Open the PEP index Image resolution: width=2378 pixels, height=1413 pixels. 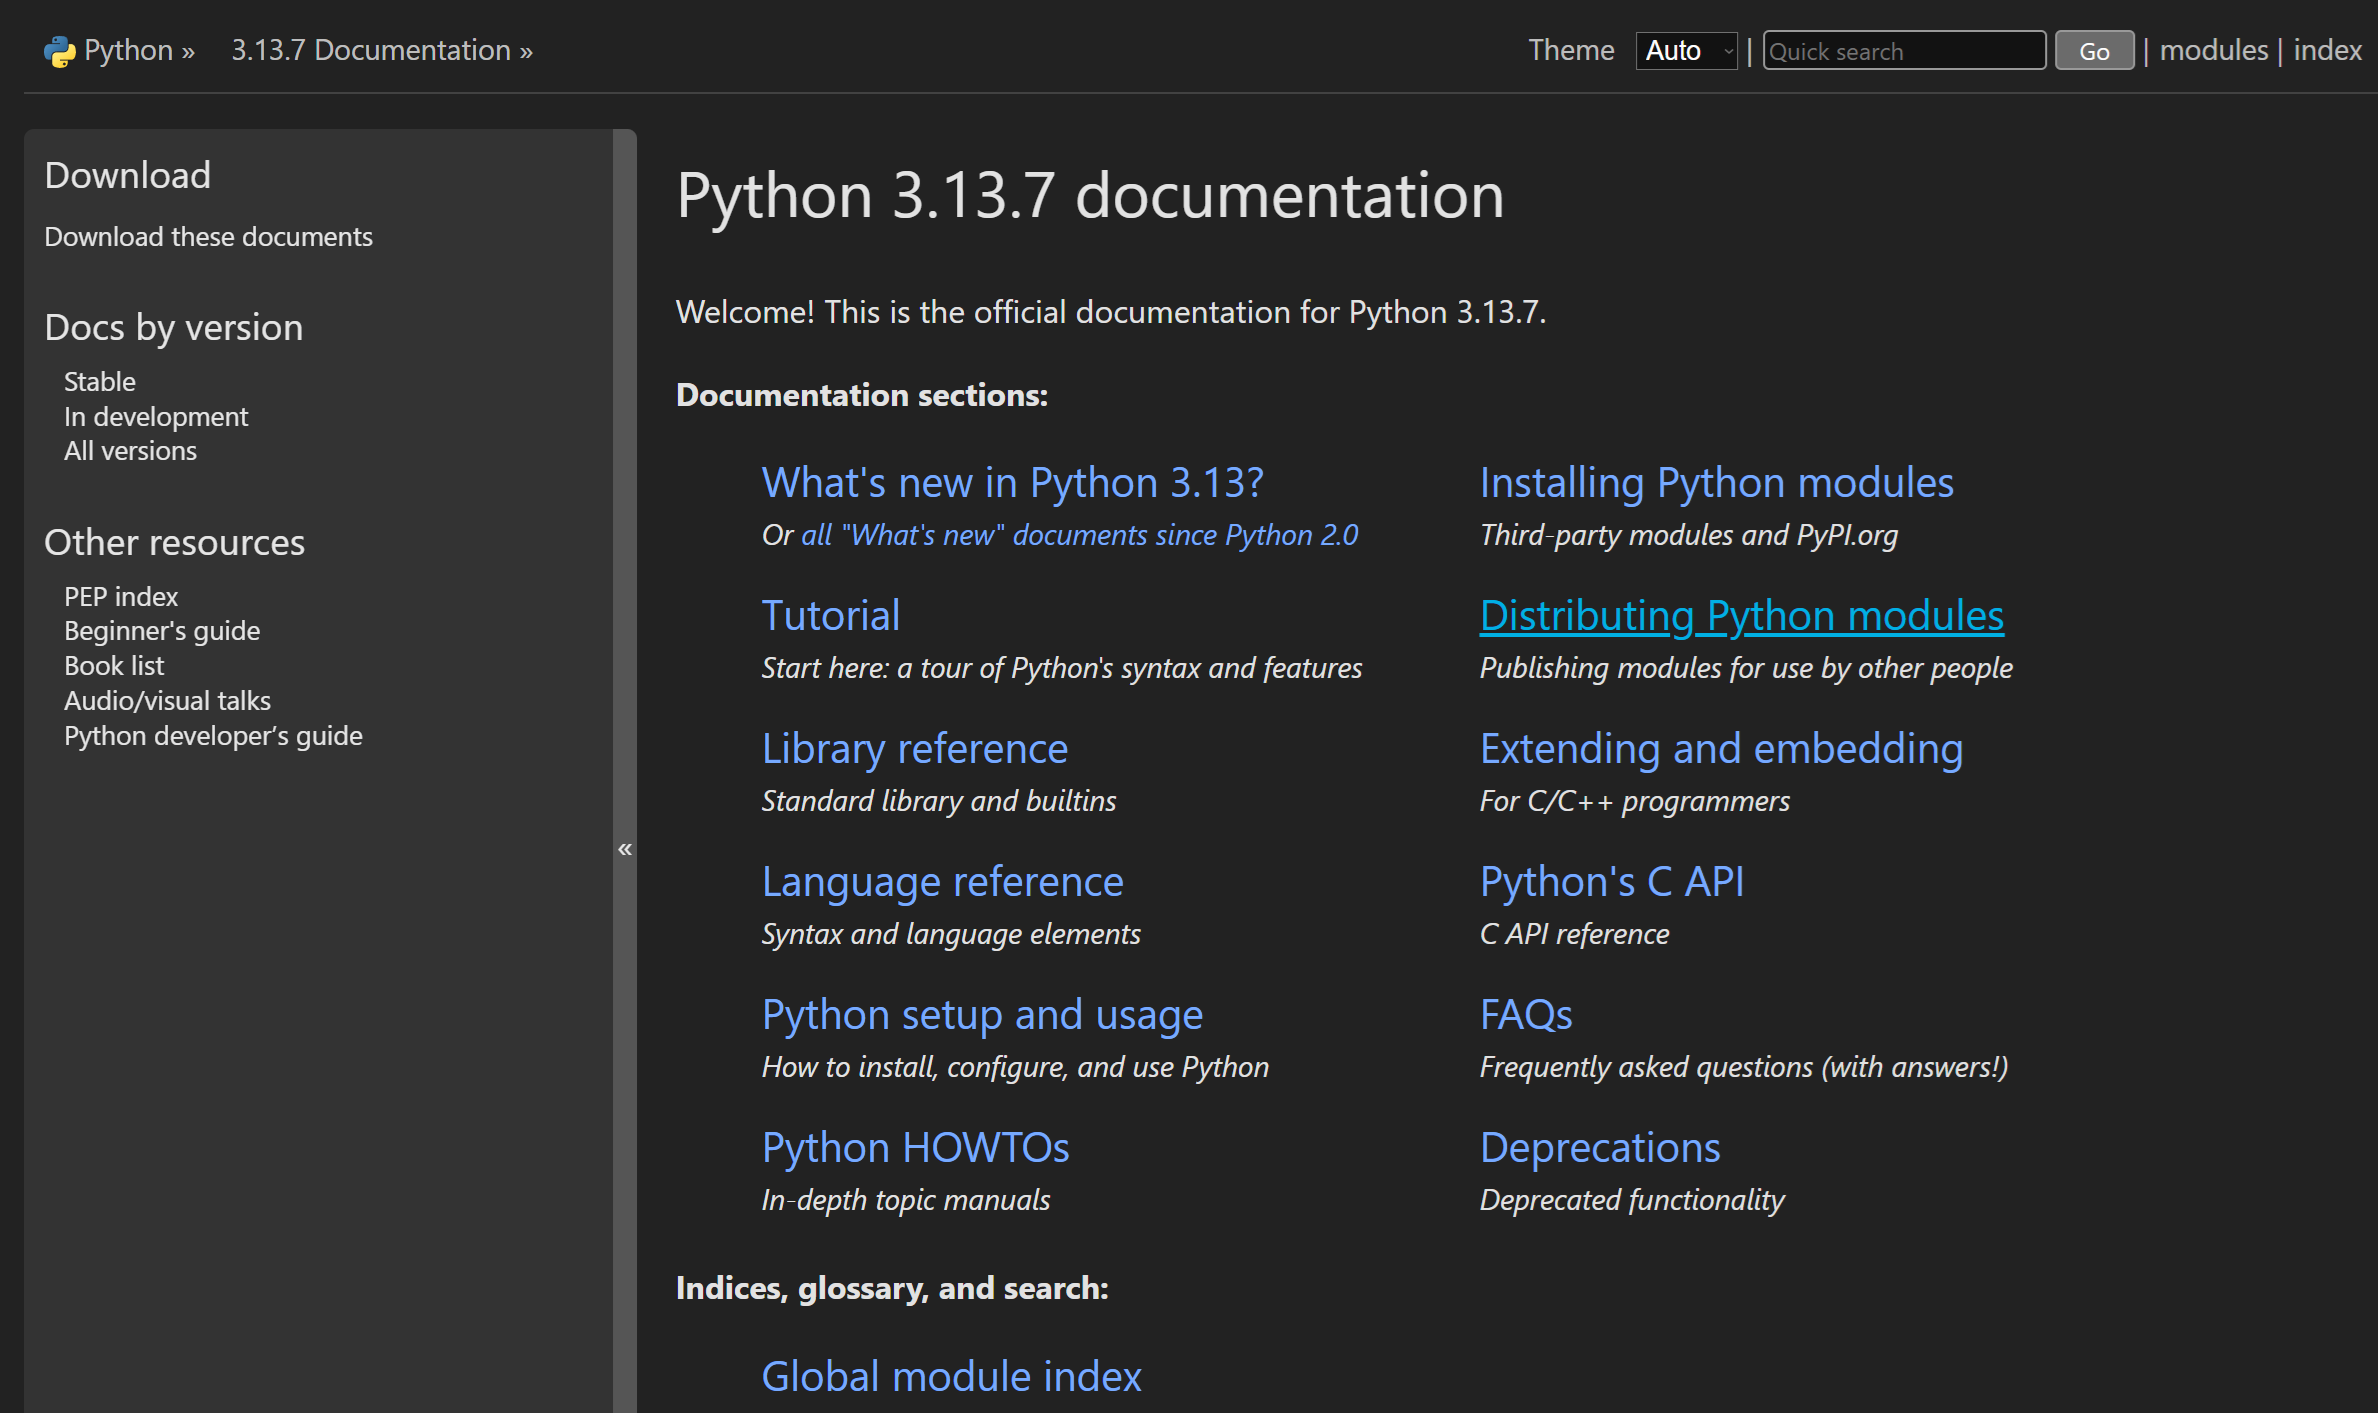point(120,596)
